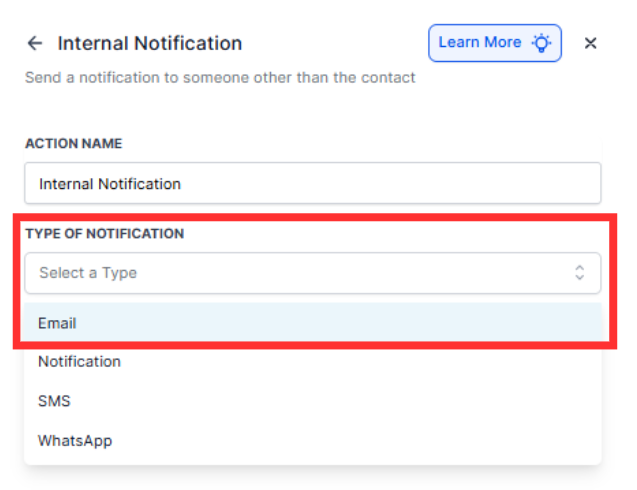This screenshot has height=490, width=637.
Task: Click the up-down chevron in type selector
Action: [579, 273]
